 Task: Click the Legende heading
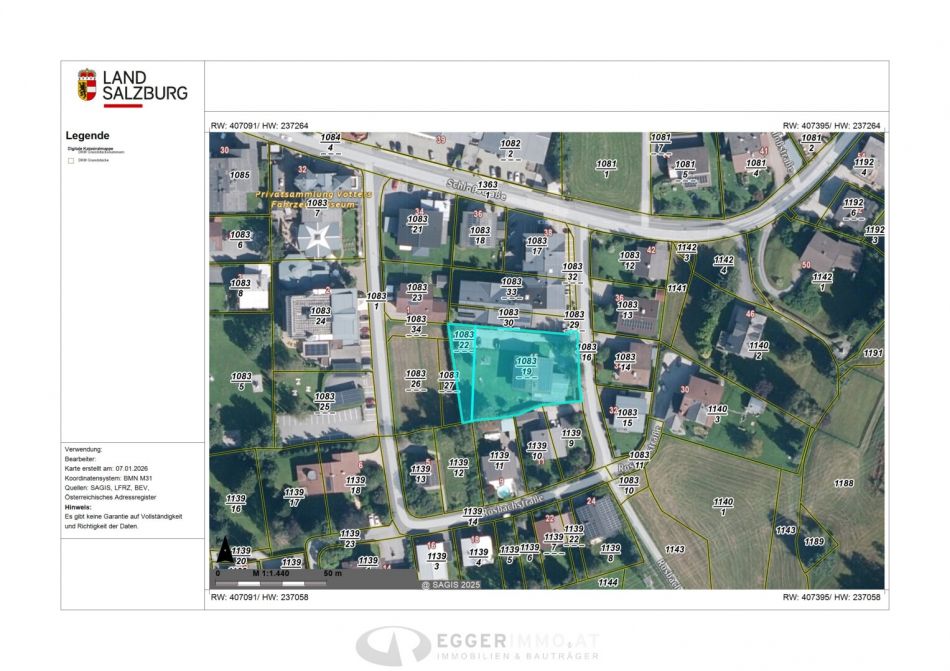click(x=87, y=135)
